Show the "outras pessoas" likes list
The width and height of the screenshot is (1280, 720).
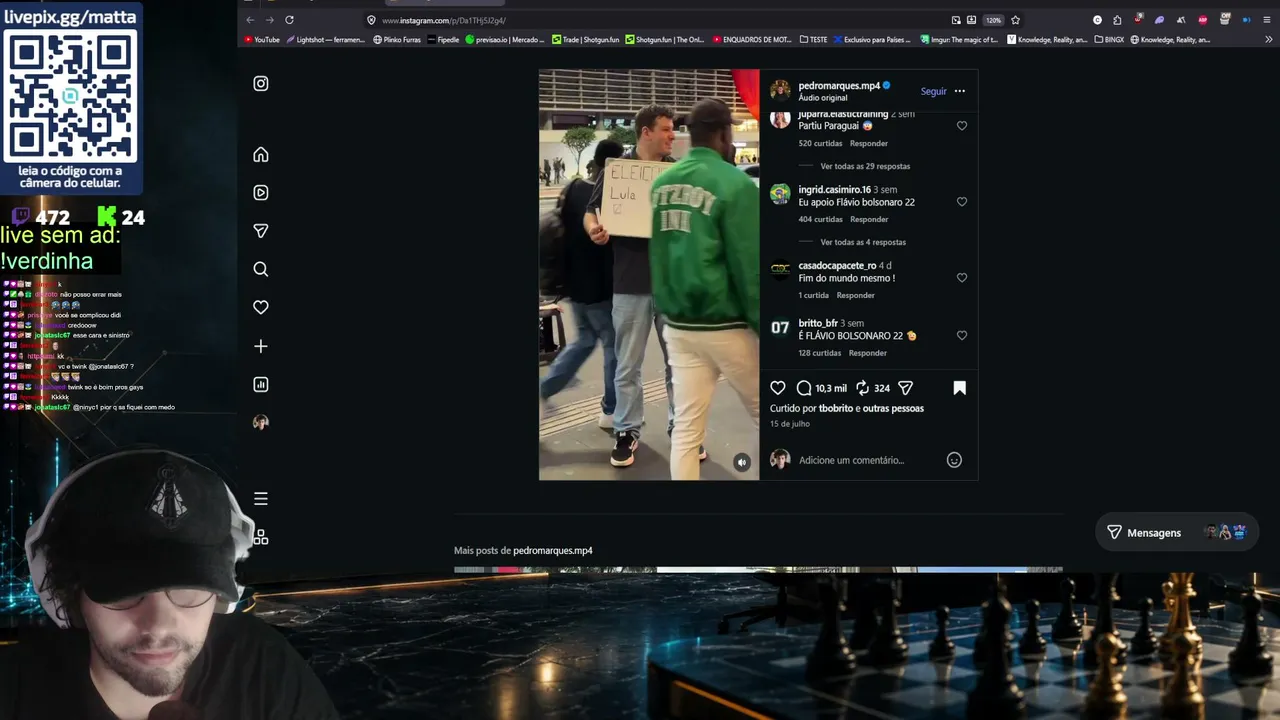tap(894, 408)
